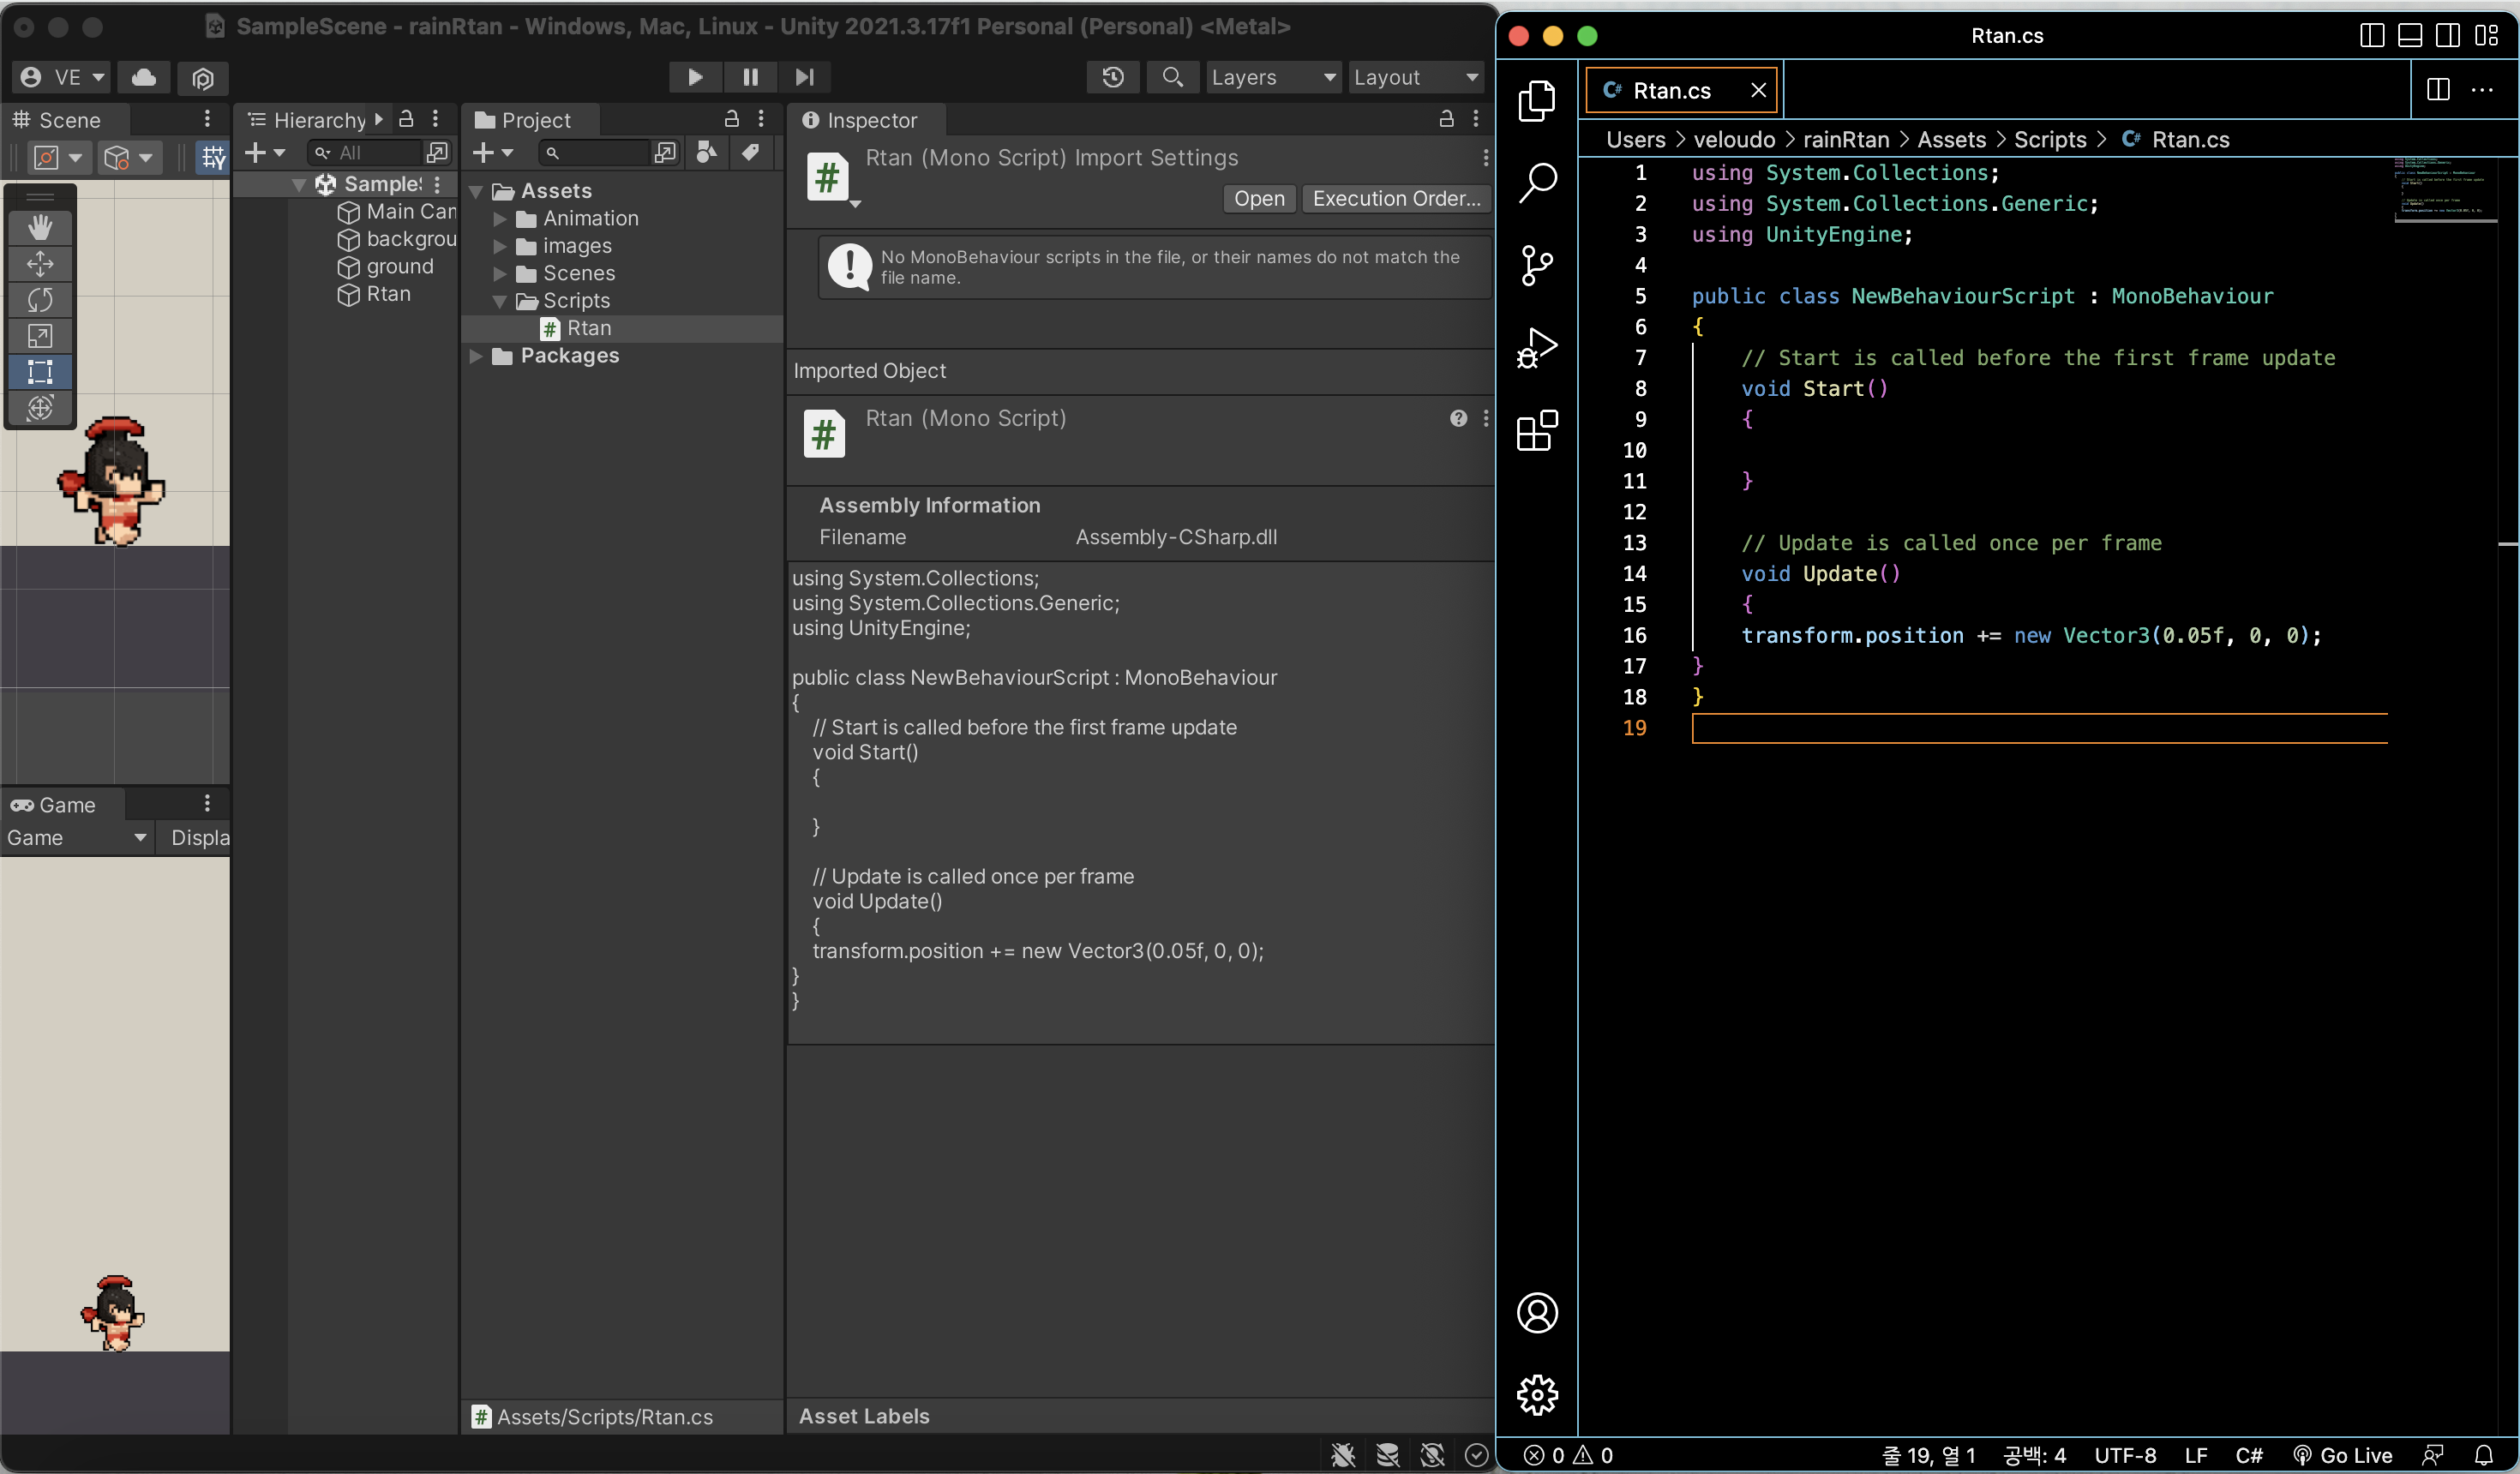The image size is (2520, 1474).
Task: Open VS Code Accounts menu
Action: pos(1537,1313)
